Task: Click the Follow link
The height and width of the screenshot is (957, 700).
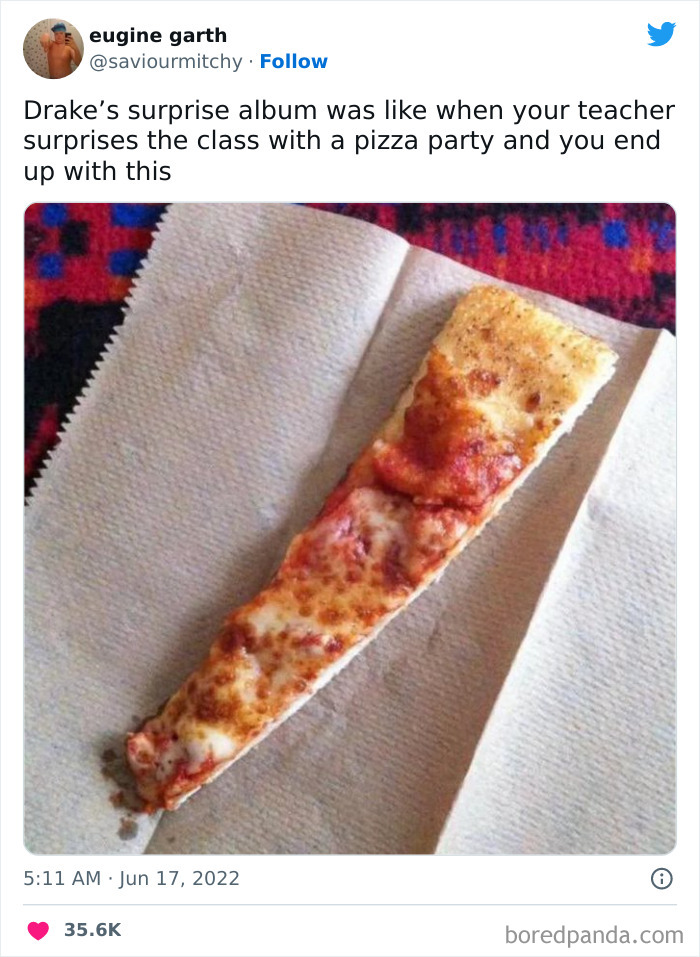Action: coord(294,62)
